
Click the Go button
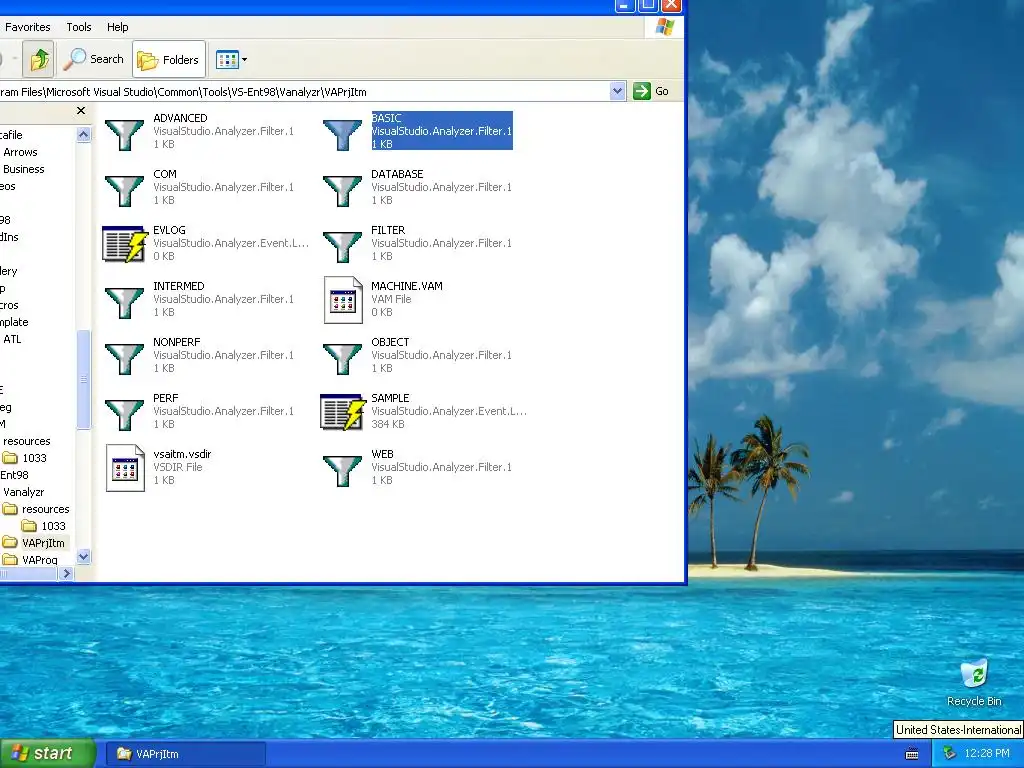click(x=651, y=91)
